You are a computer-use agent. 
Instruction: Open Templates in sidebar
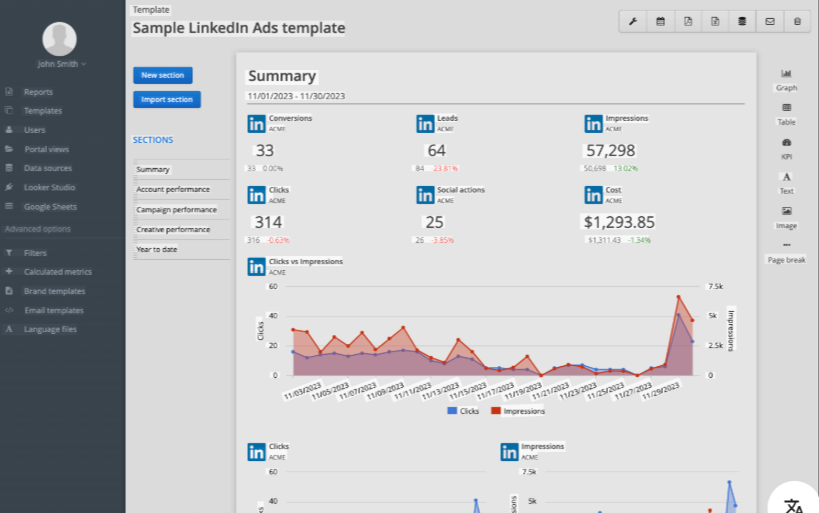tap(43, 111)
